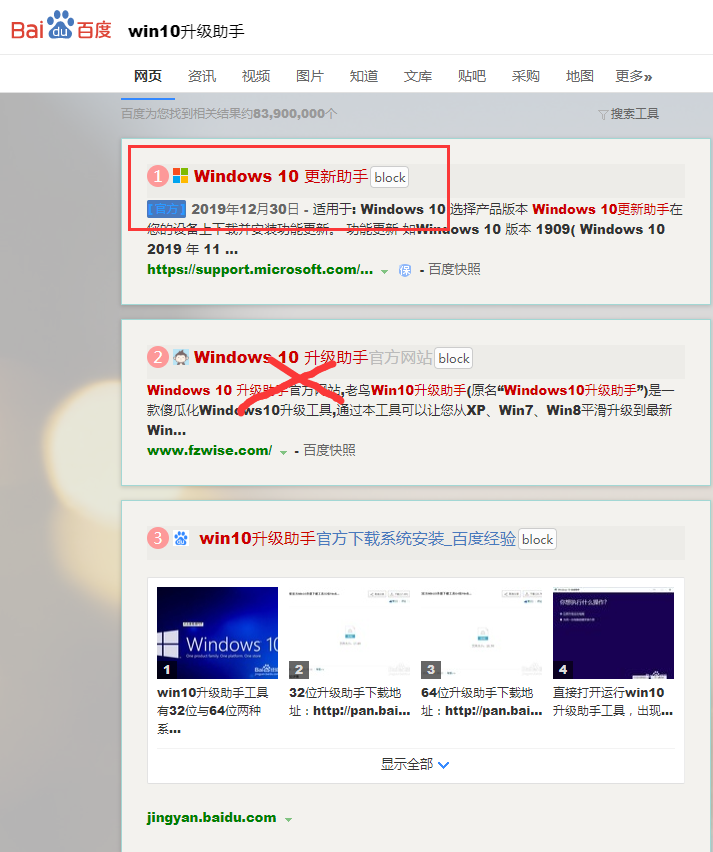Open Windows 10 升级助手官方网站 result

pos(313,357)
